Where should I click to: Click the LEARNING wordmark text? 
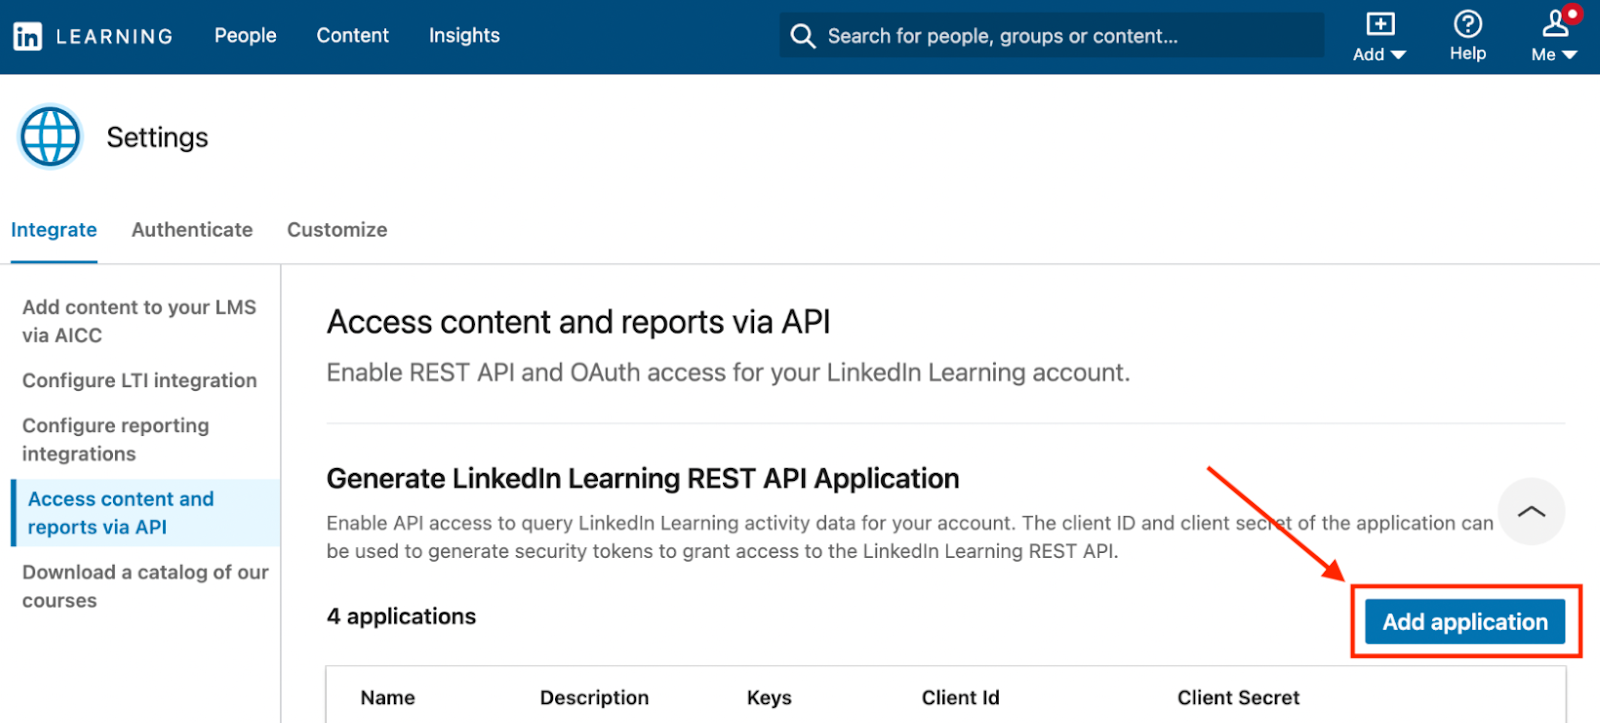tap(114, 37)
